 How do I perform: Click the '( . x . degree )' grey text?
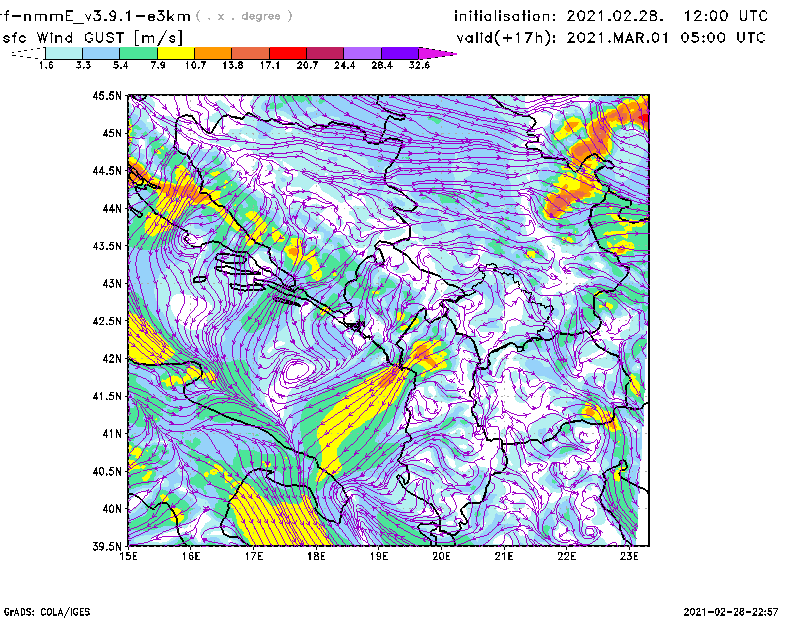244,16
